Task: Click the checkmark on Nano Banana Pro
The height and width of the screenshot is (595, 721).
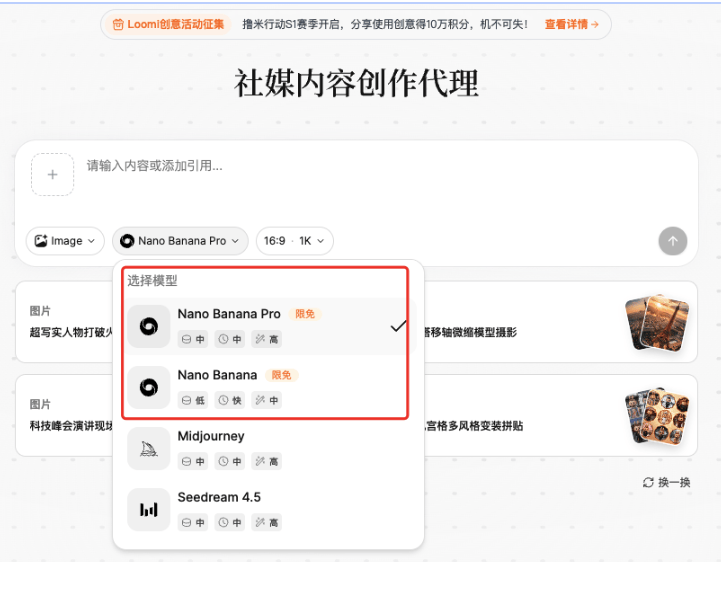Action: (398, 326)
